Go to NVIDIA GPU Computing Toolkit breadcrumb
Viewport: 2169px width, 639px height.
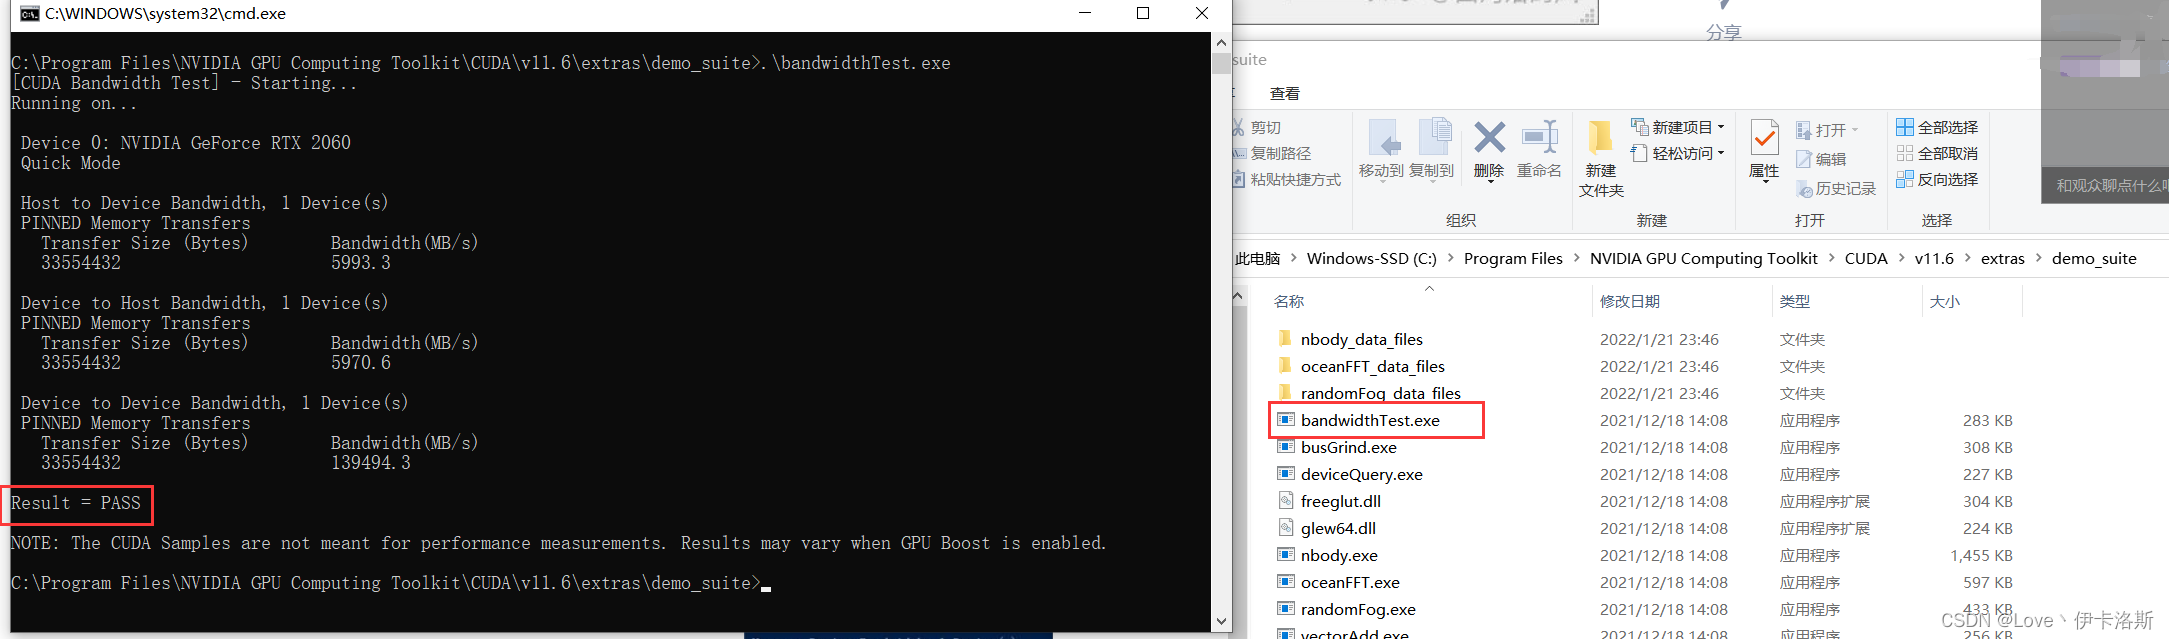pos(1704,259)
